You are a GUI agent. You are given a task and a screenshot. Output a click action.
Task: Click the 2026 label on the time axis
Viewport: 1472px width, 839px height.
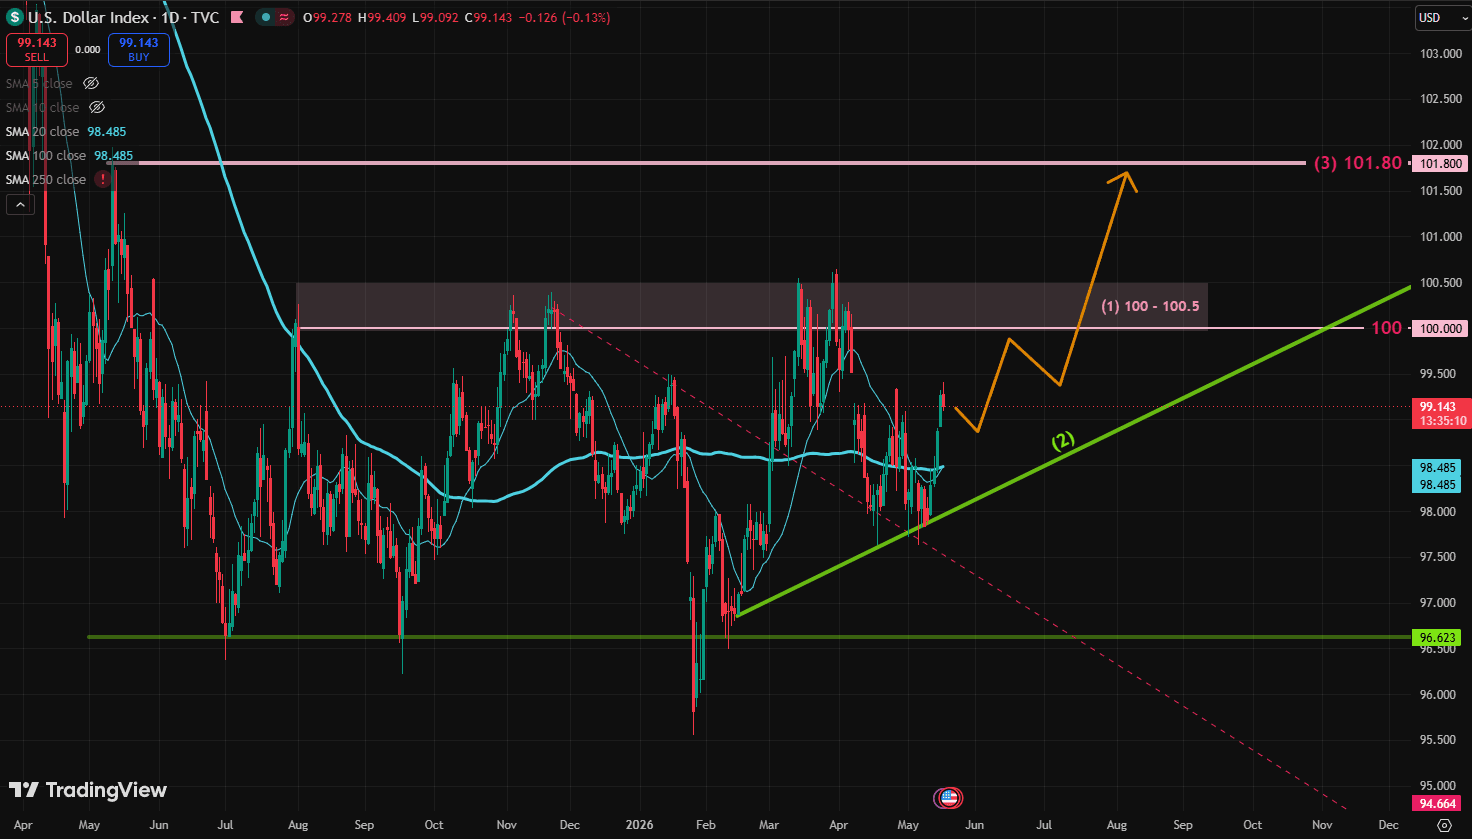click(x=639, y=825)
